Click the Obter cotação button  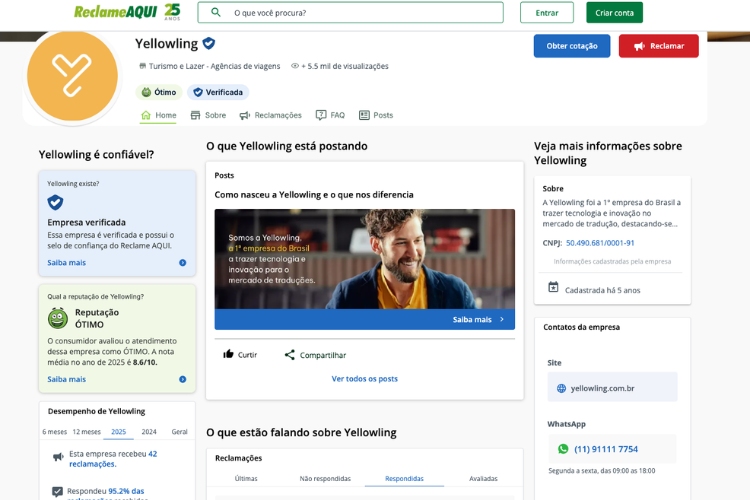[572, 46]
